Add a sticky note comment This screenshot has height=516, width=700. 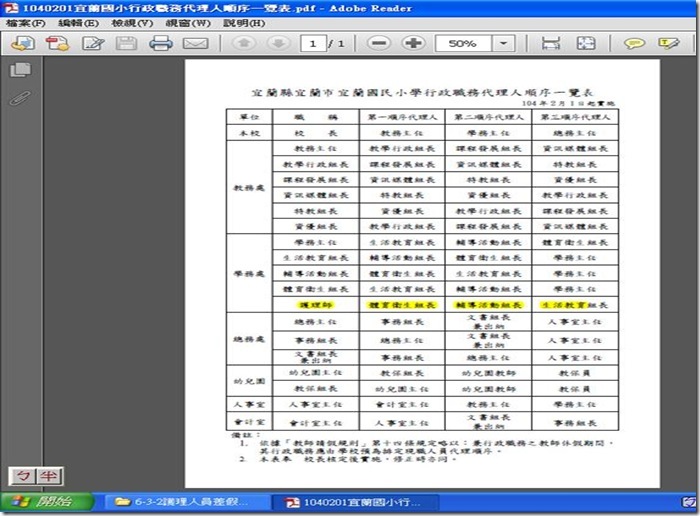pos(633,44)
